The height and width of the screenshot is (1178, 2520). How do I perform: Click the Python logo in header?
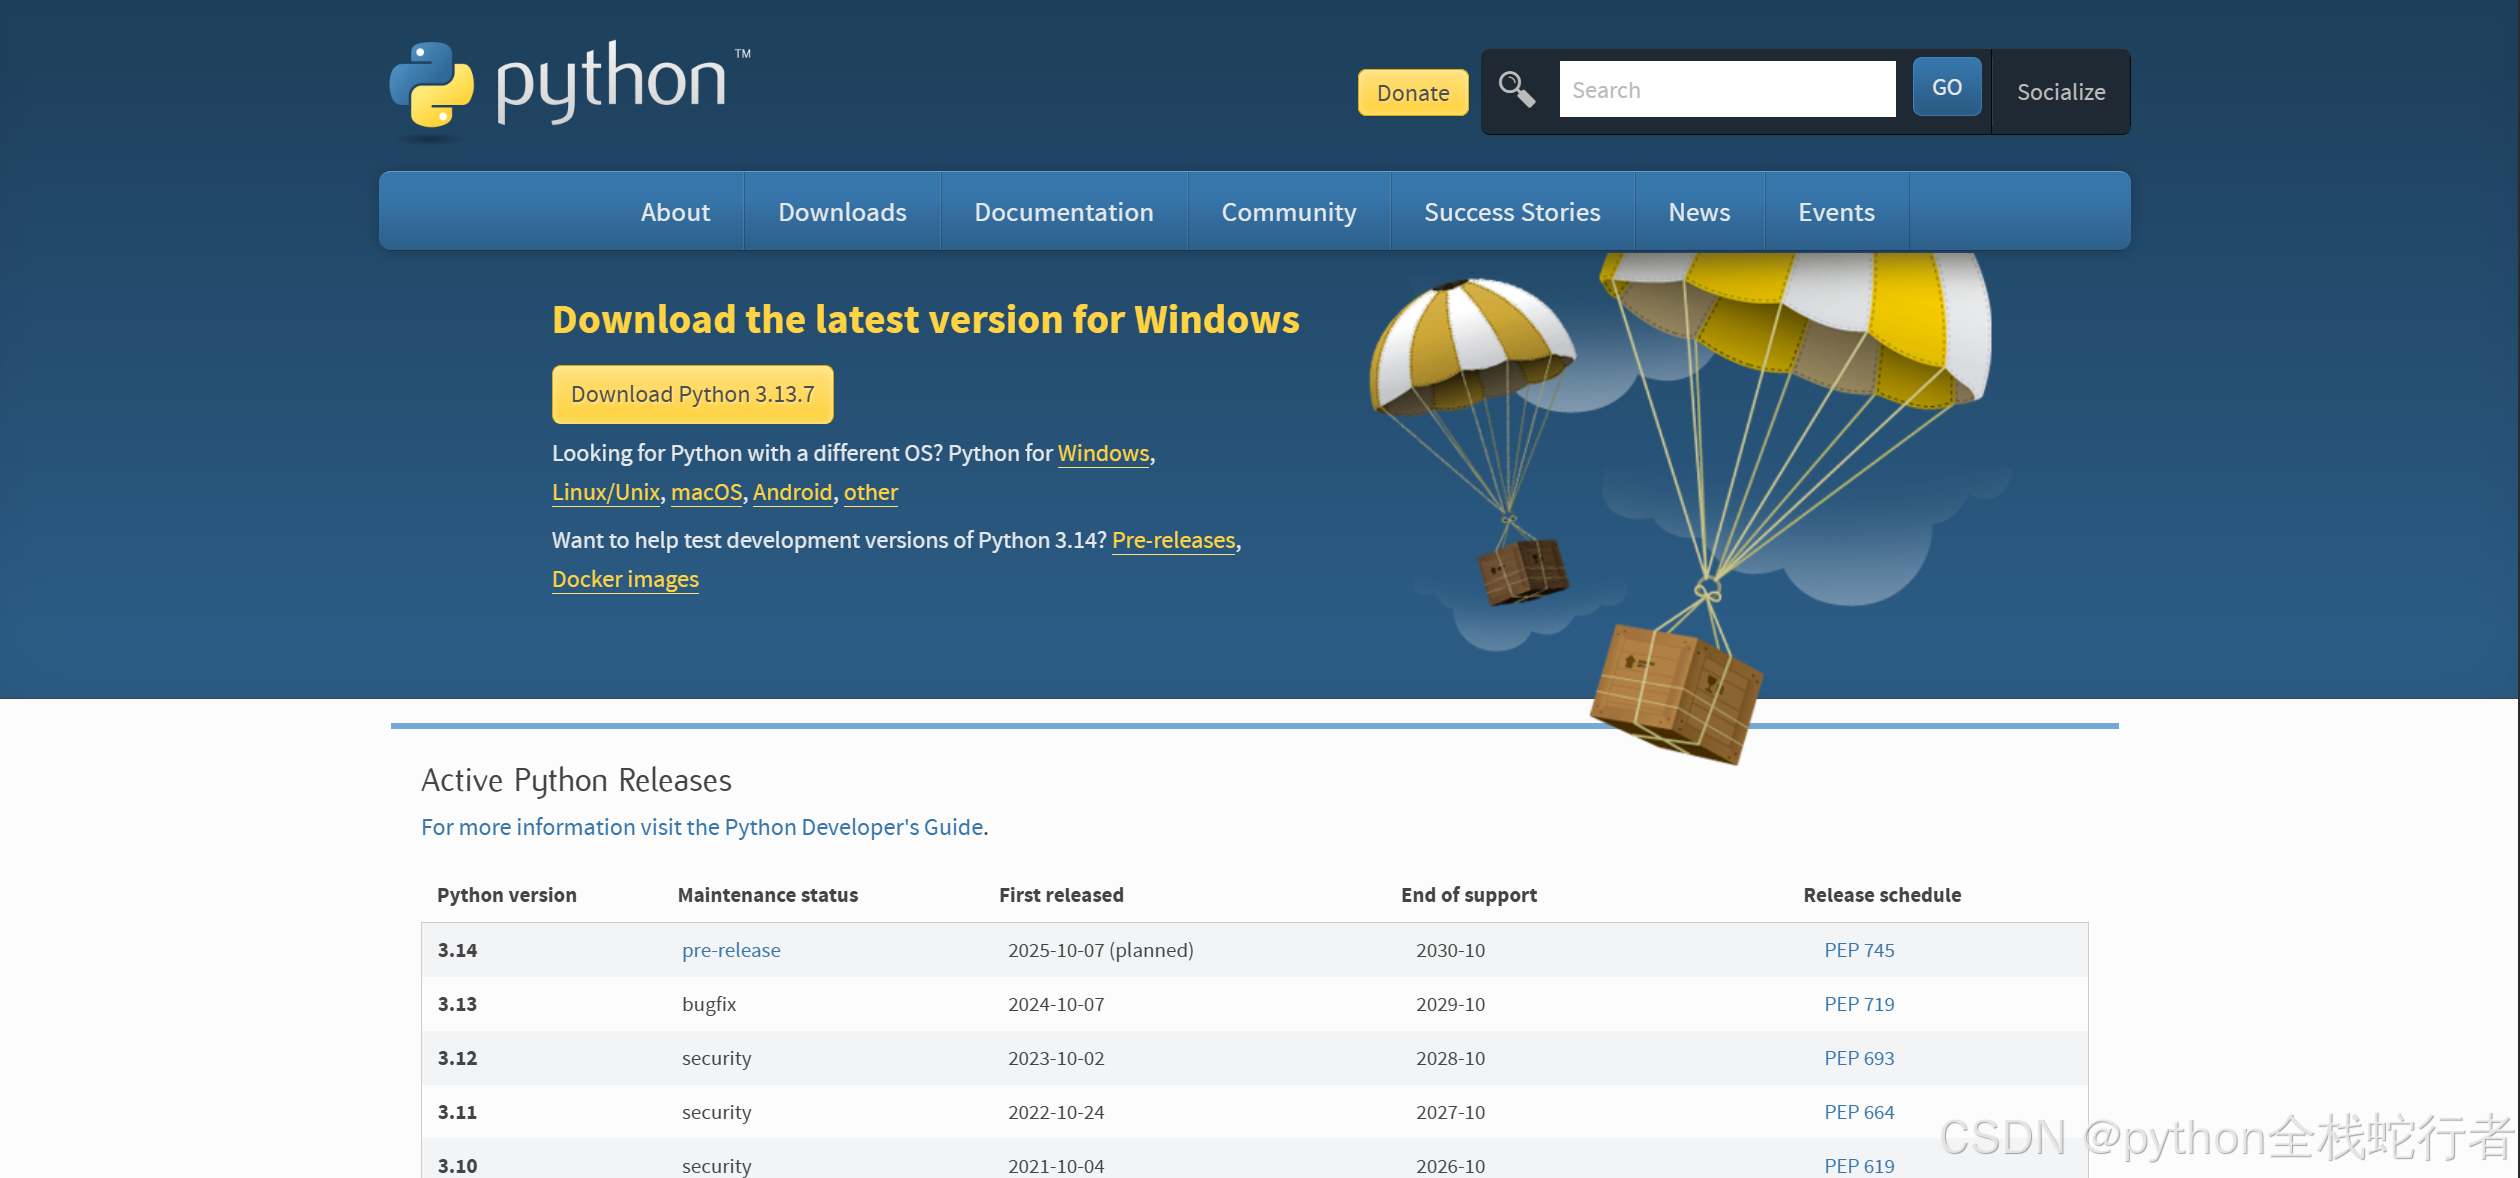tap(567, 87)
